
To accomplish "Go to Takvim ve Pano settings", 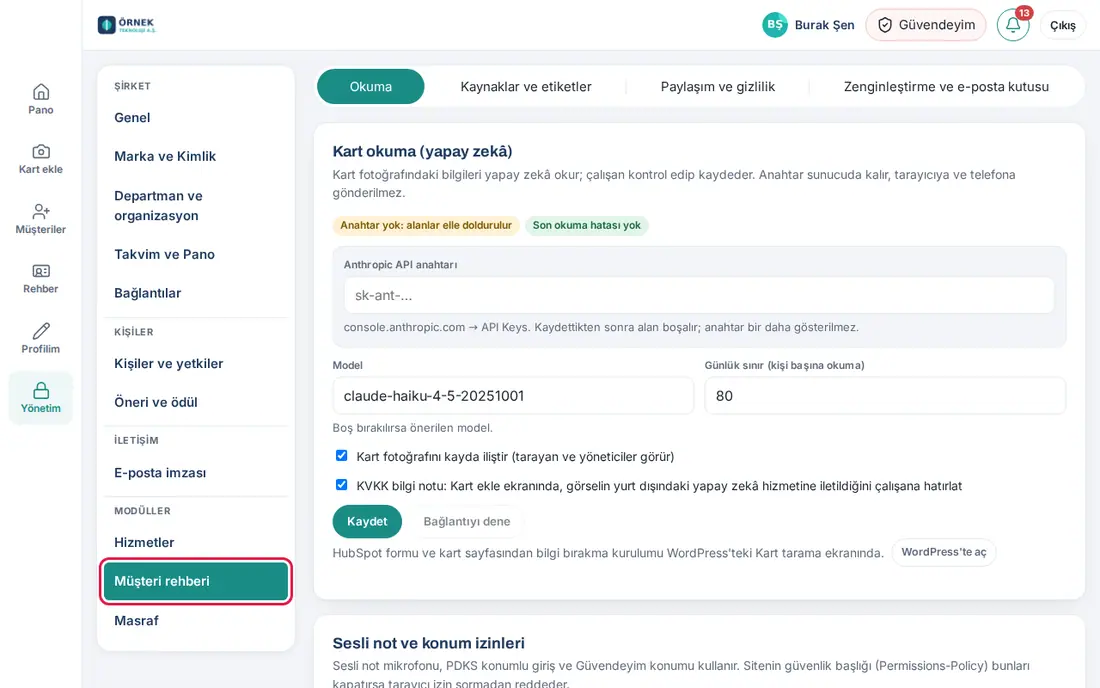I will point(196,254).
